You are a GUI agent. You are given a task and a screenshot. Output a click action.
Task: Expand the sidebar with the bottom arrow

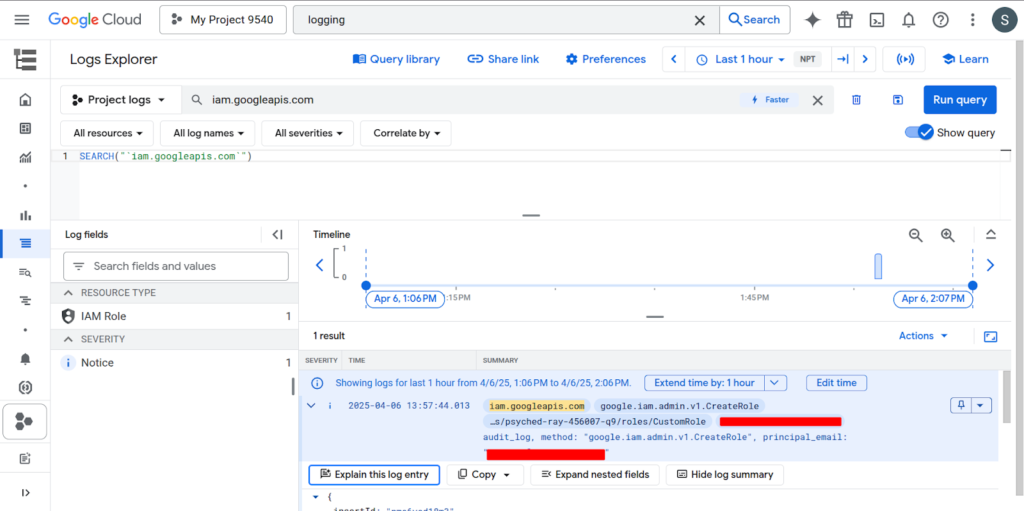[x=25, y=493]
